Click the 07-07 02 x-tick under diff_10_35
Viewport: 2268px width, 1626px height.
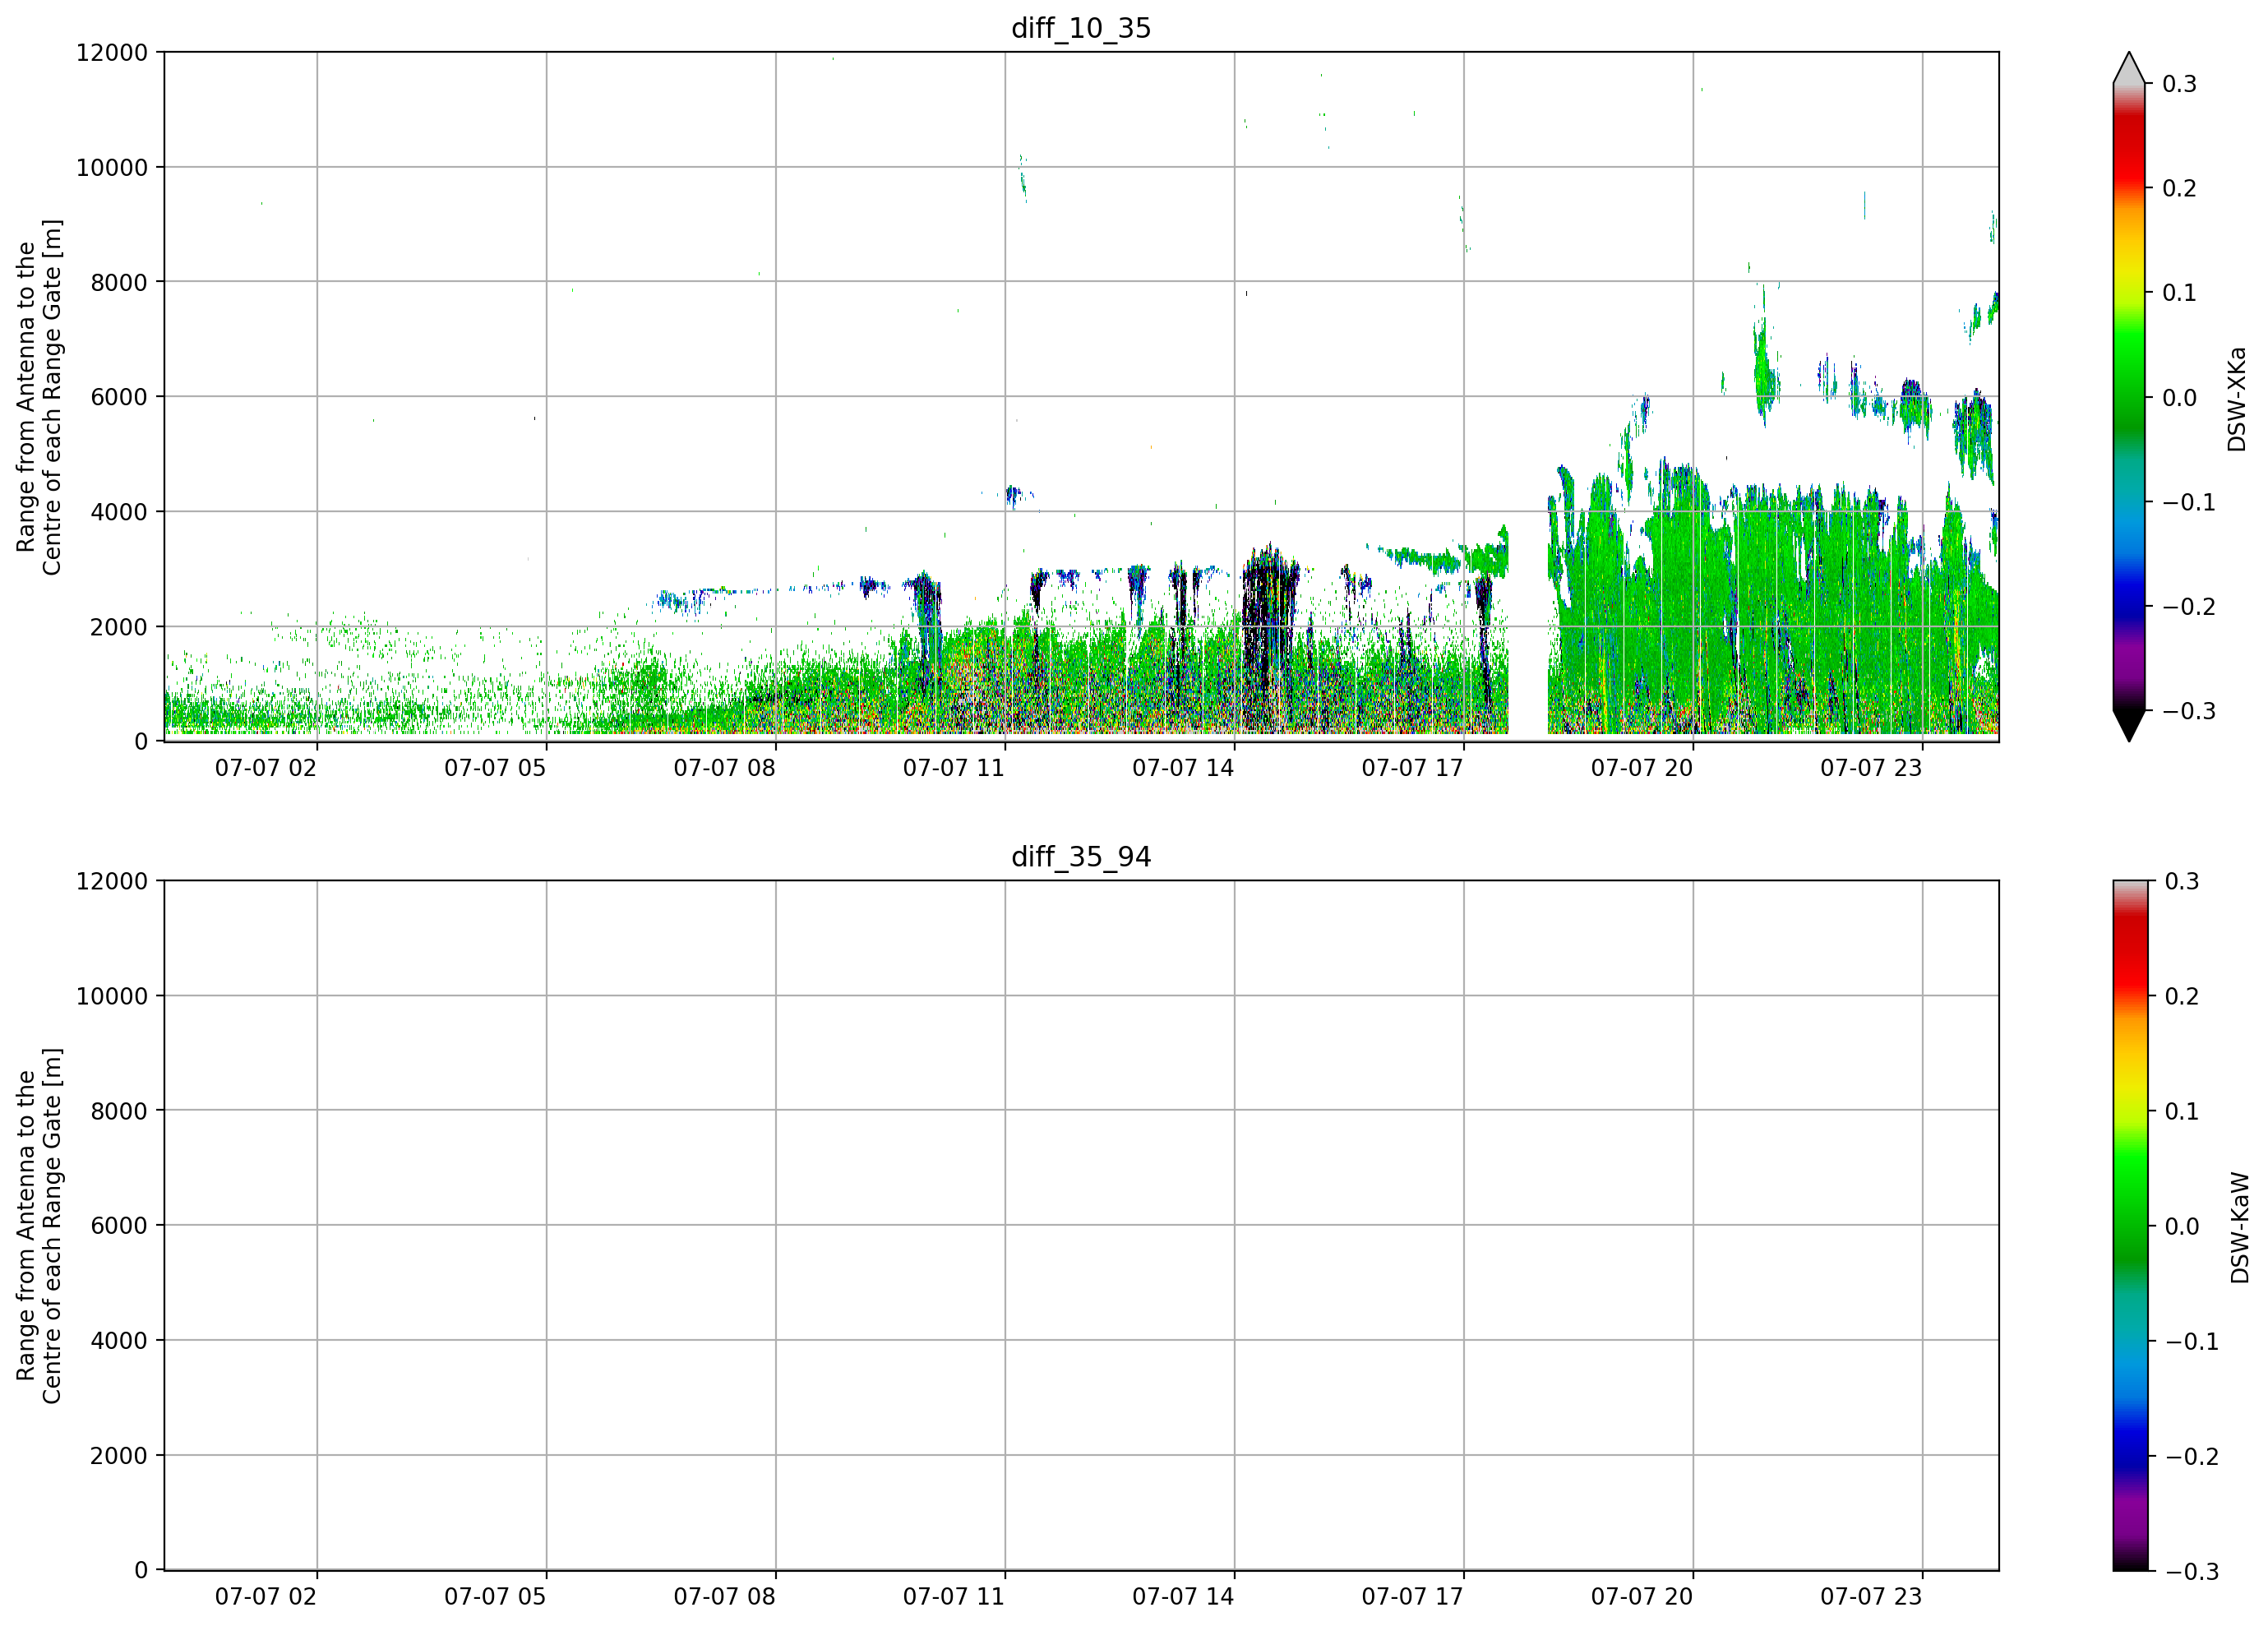pyautogui.click(x=266, y=768)
